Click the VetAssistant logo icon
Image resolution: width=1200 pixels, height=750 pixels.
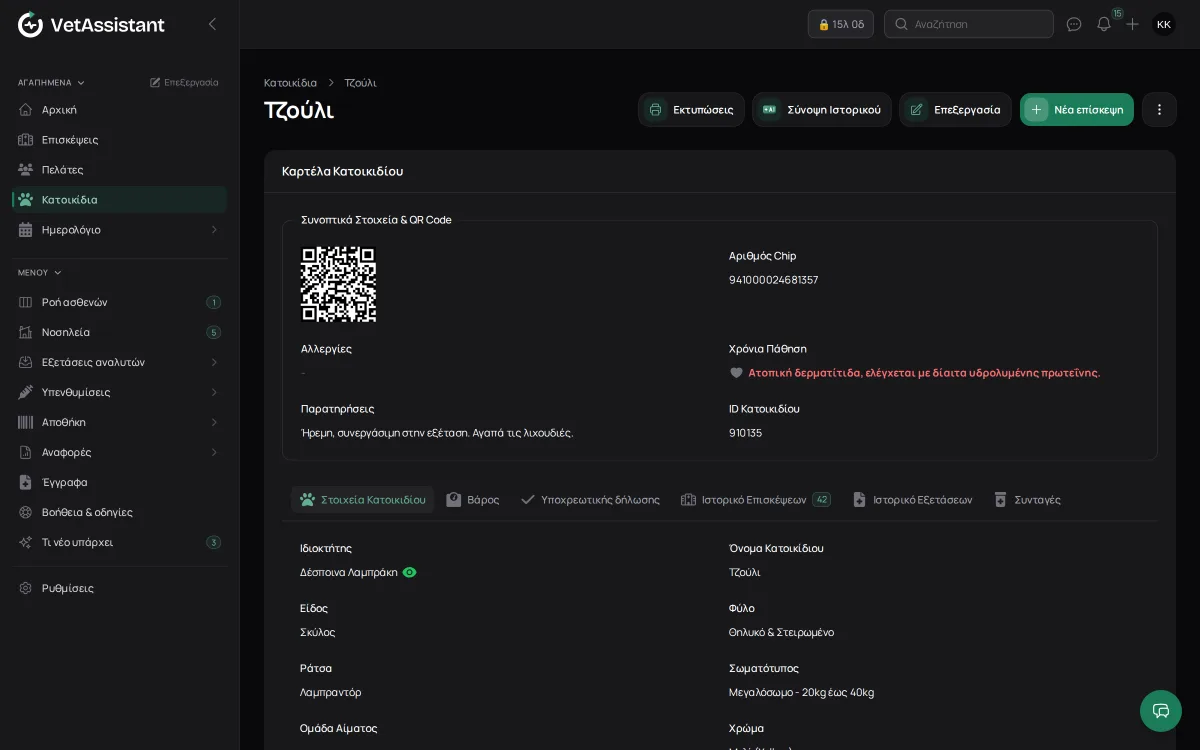tap(31, 24)
